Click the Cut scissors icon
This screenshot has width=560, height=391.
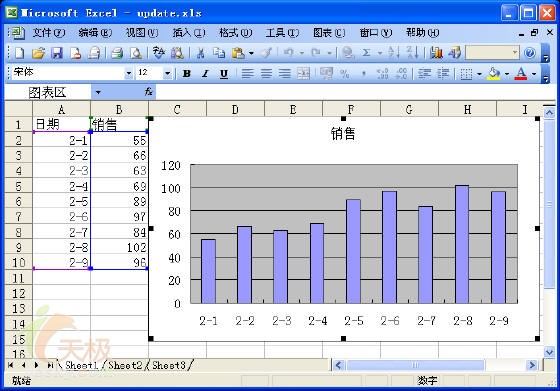200,53
